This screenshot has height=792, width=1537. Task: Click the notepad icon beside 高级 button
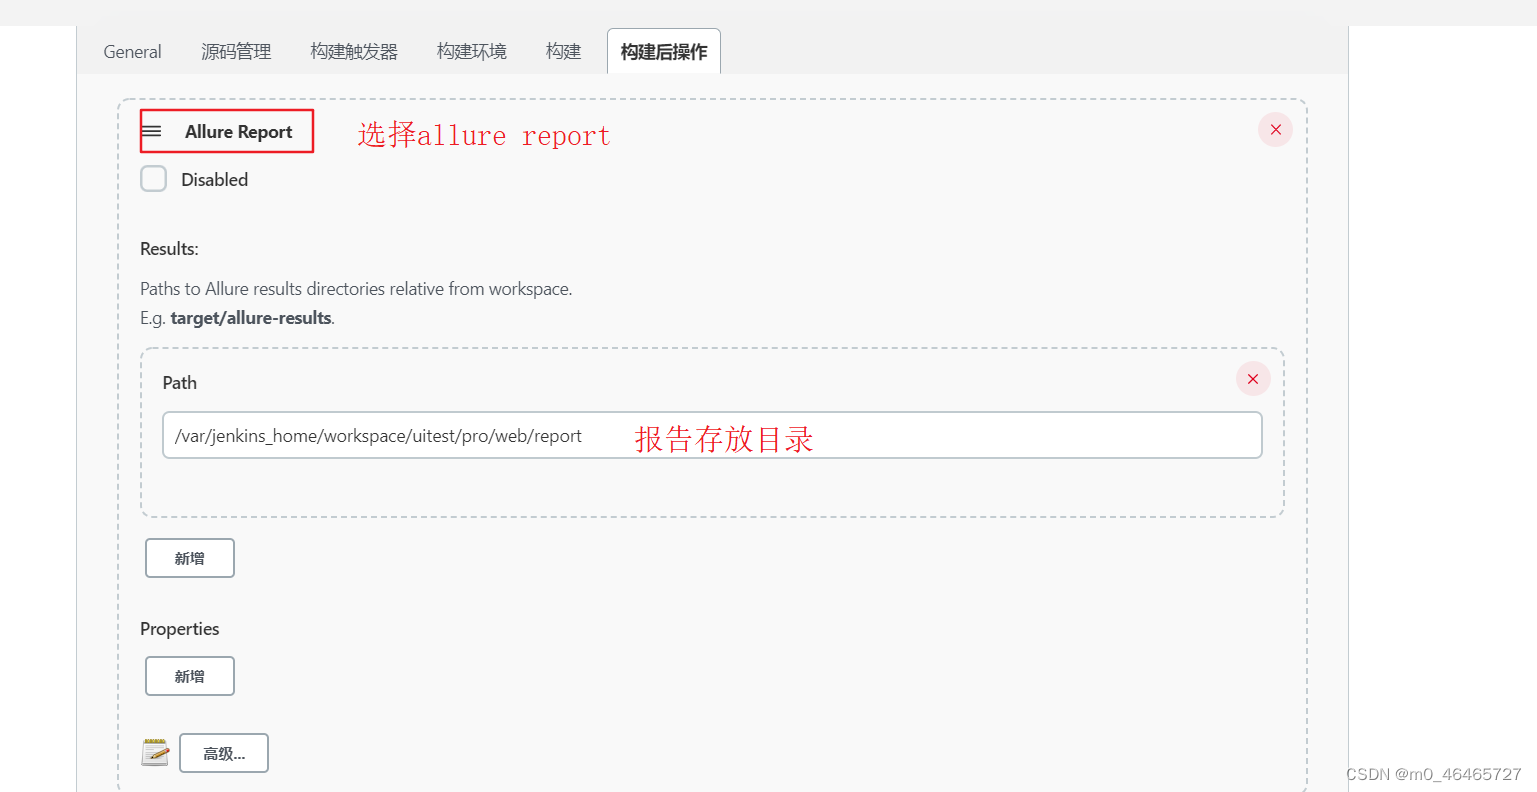(x=155, y=753)
